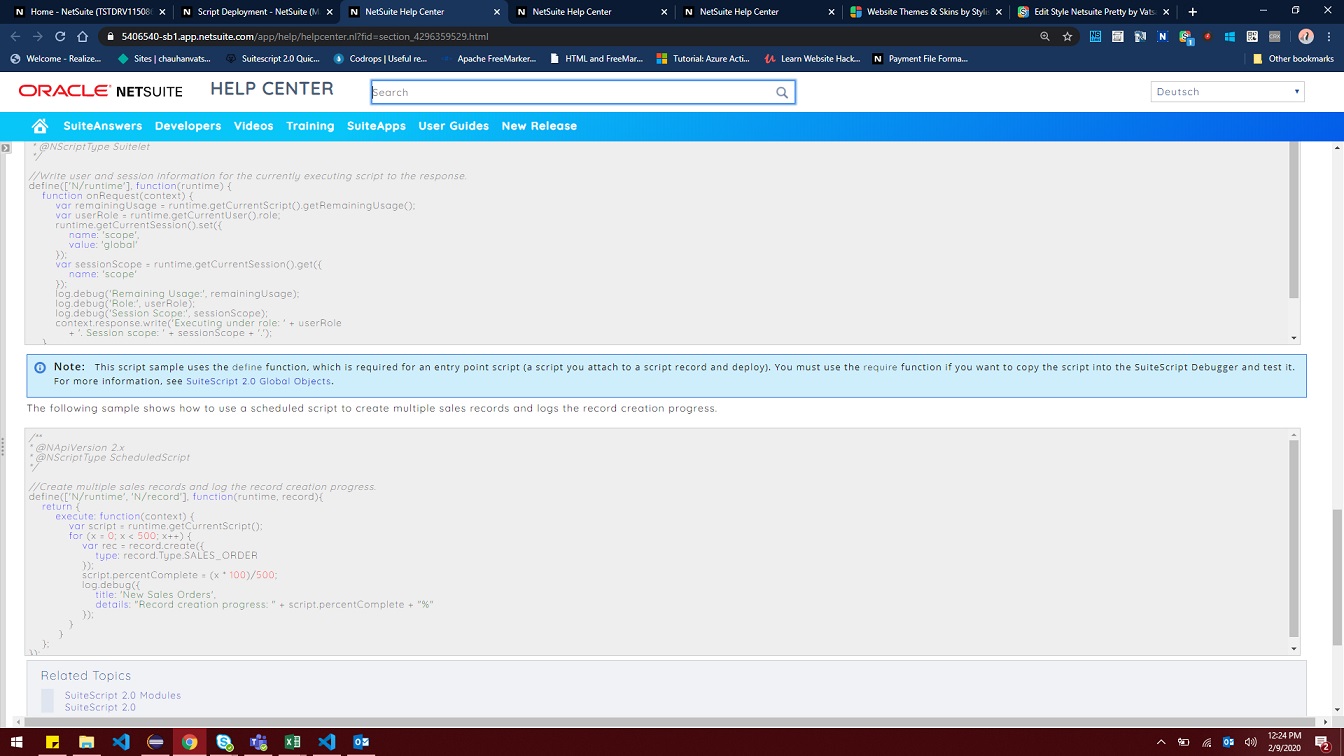Viewport: 1344px width, 756px height.
Task: Open the Apache FreeMarker bookmark
Action: pos(489,59)
